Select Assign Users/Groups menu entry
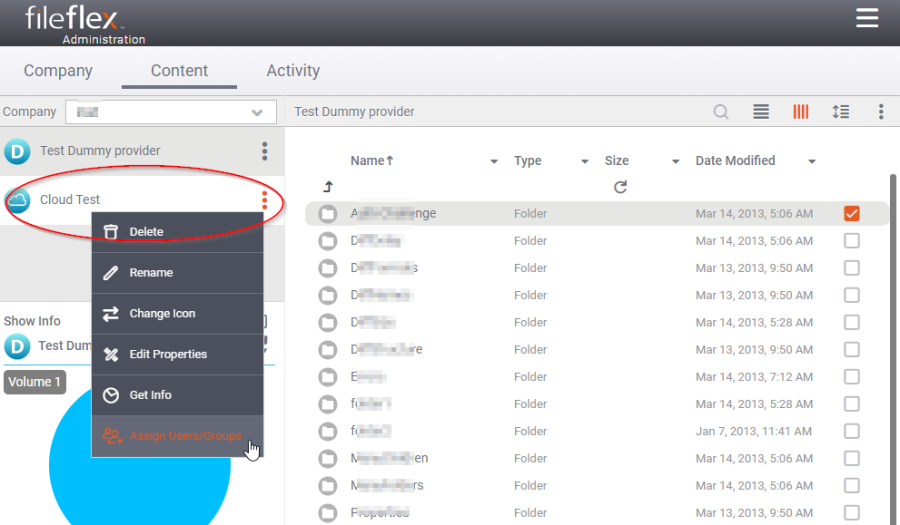This screenshot has height=525, width=900. (177, 436)
